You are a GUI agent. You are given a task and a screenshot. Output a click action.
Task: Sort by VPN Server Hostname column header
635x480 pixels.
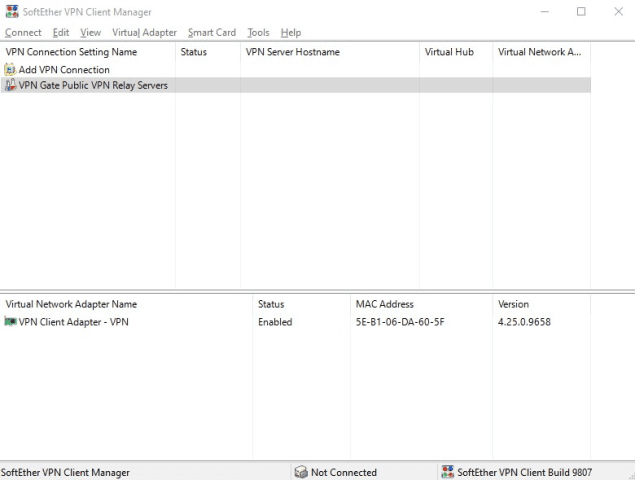pyautogui.click(x=292, y=52)
